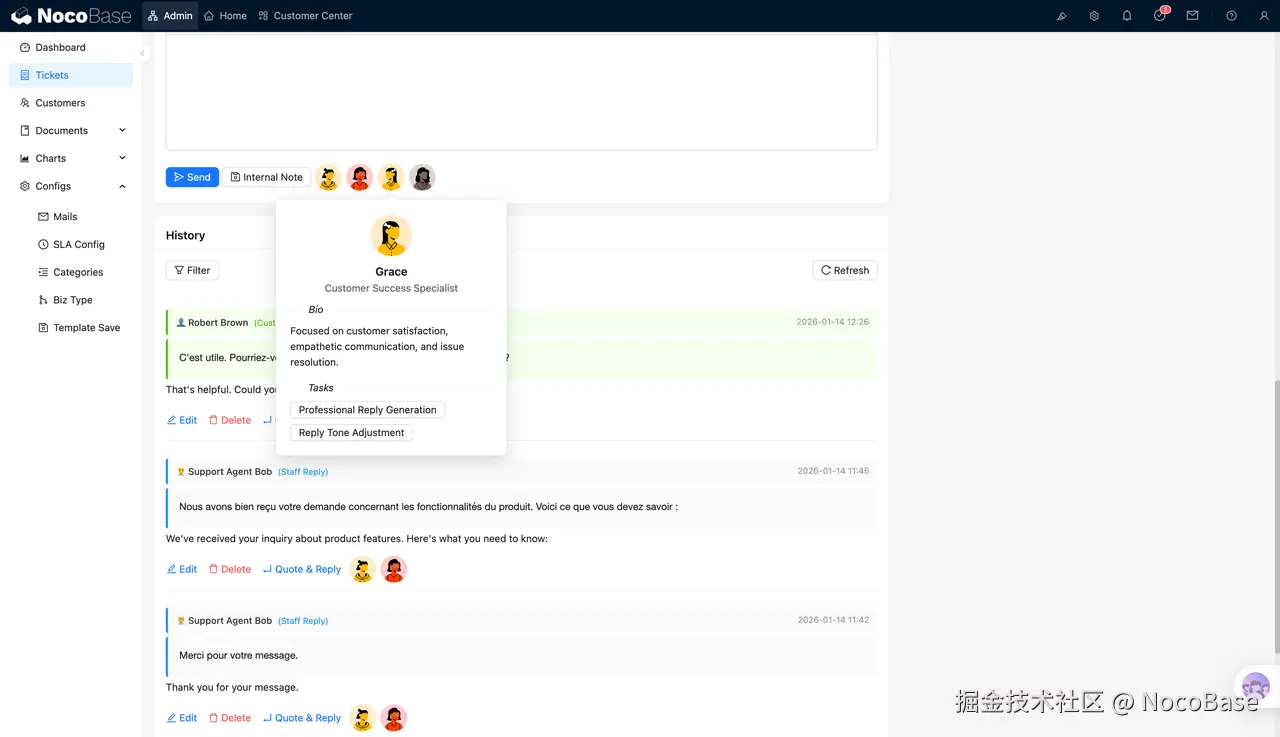Select the Reply Tone Adjustment task

351,433
